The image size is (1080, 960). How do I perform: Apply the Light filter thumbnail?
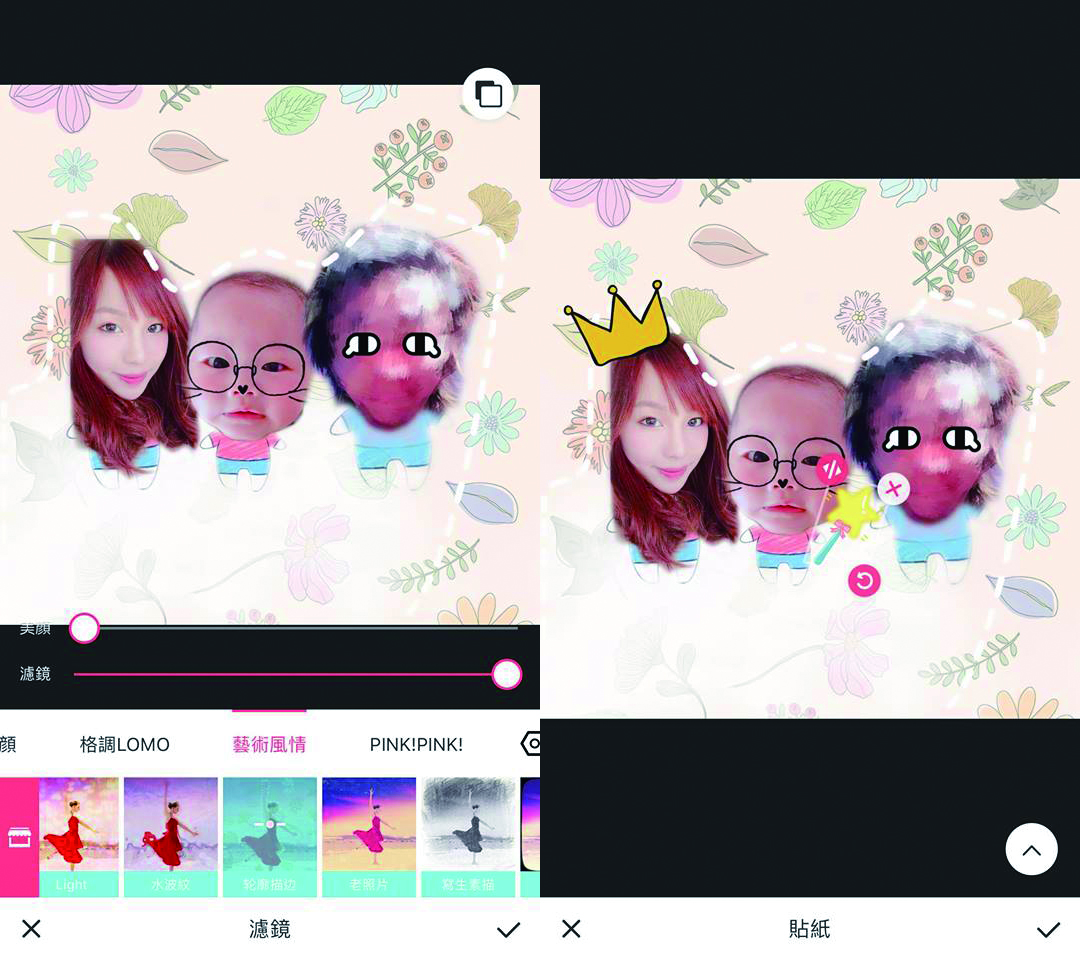pos(79,835)
